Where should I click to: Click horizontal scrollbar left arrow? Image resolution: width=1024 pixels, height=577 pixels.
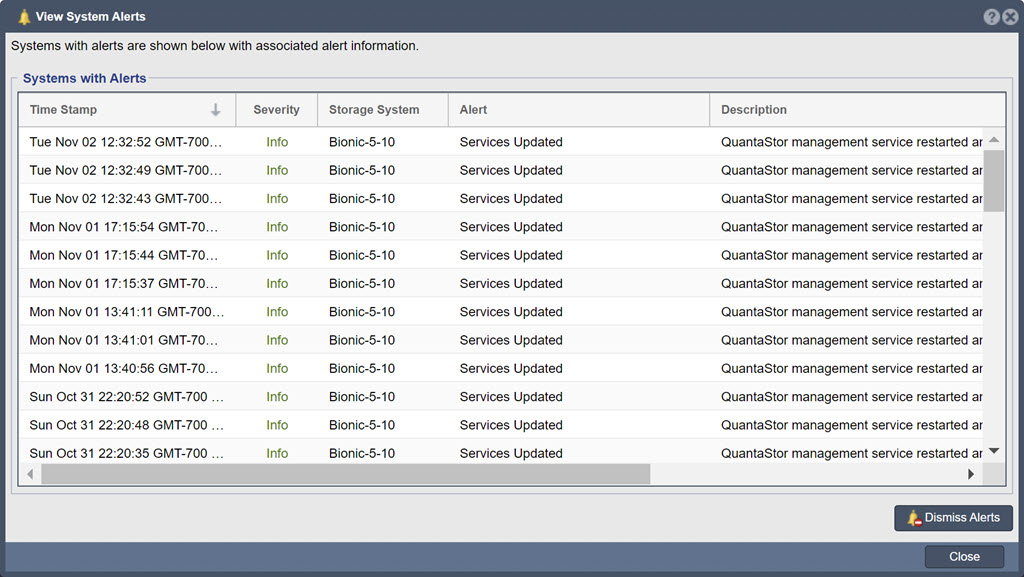(30, 474)
